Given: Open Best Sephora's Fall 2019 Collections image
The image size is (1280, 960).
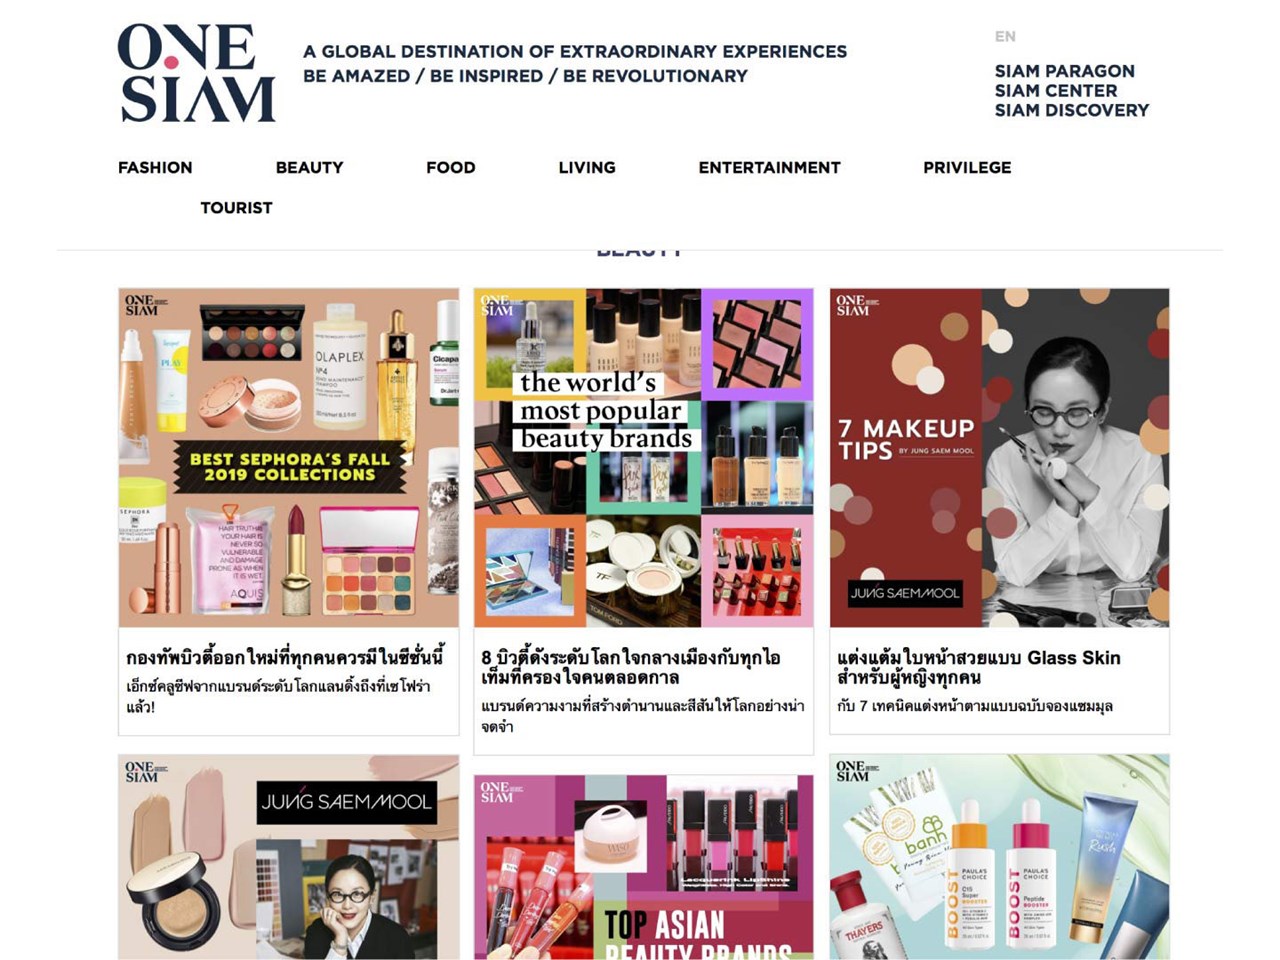Looking at the screenshot, I should click(x=289, y=458).
